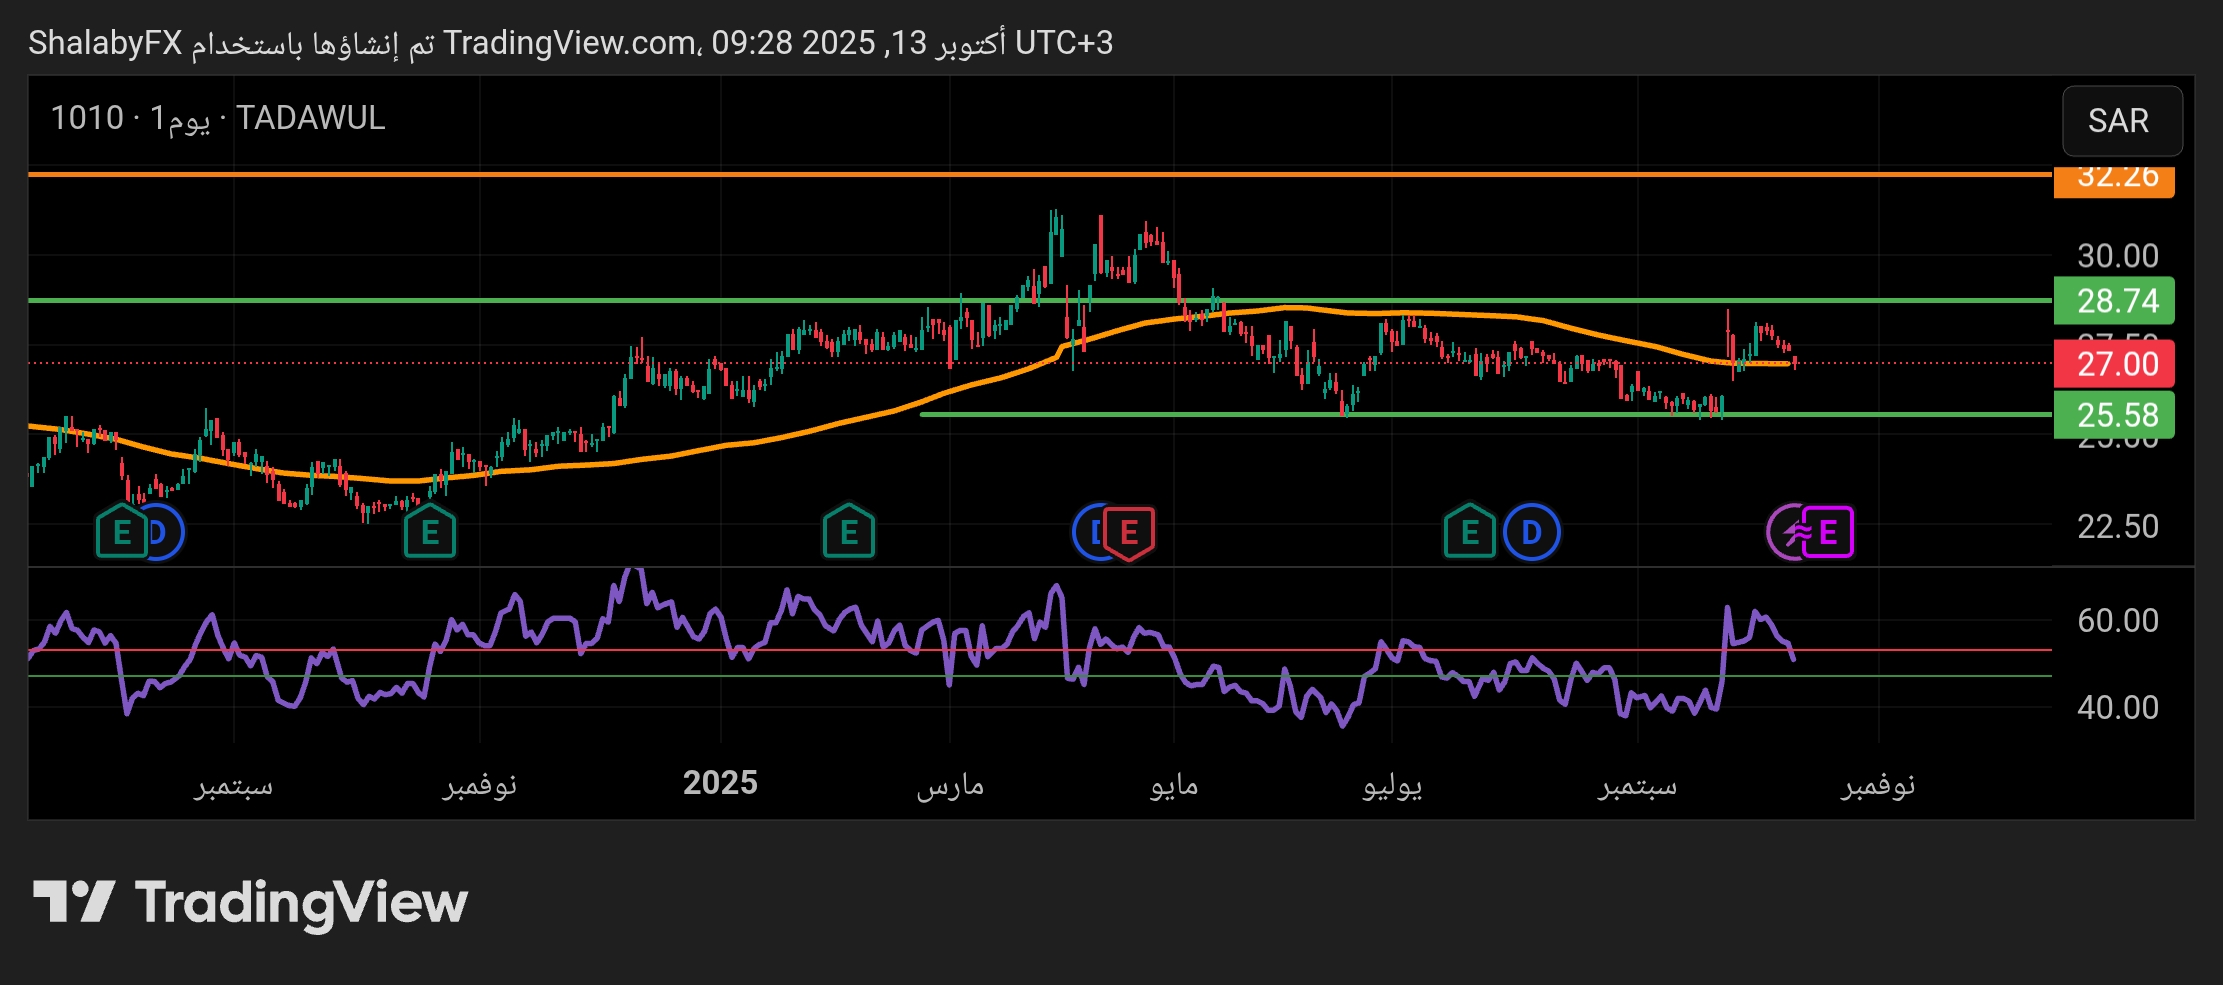Screen dimensions: 2223x985
Task: Click the 2025 year label on time axis
Action: (x=720, y=783)
